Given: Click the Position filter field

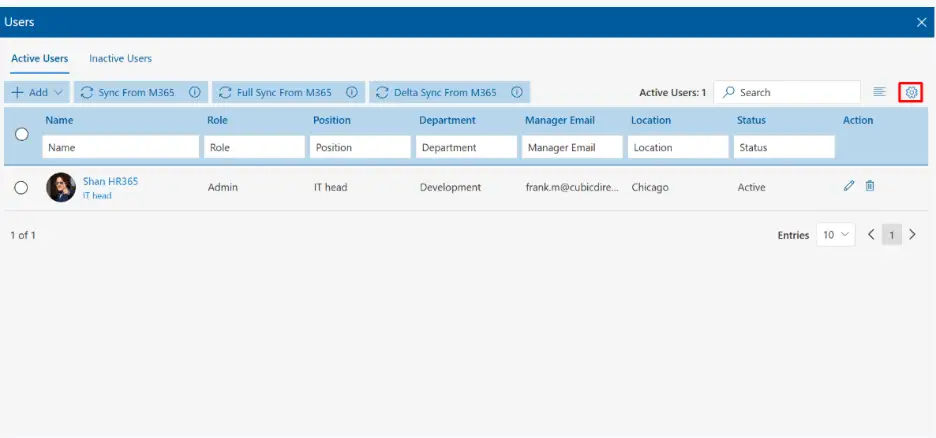Looking at the screenshot, I should pos(360,147).
